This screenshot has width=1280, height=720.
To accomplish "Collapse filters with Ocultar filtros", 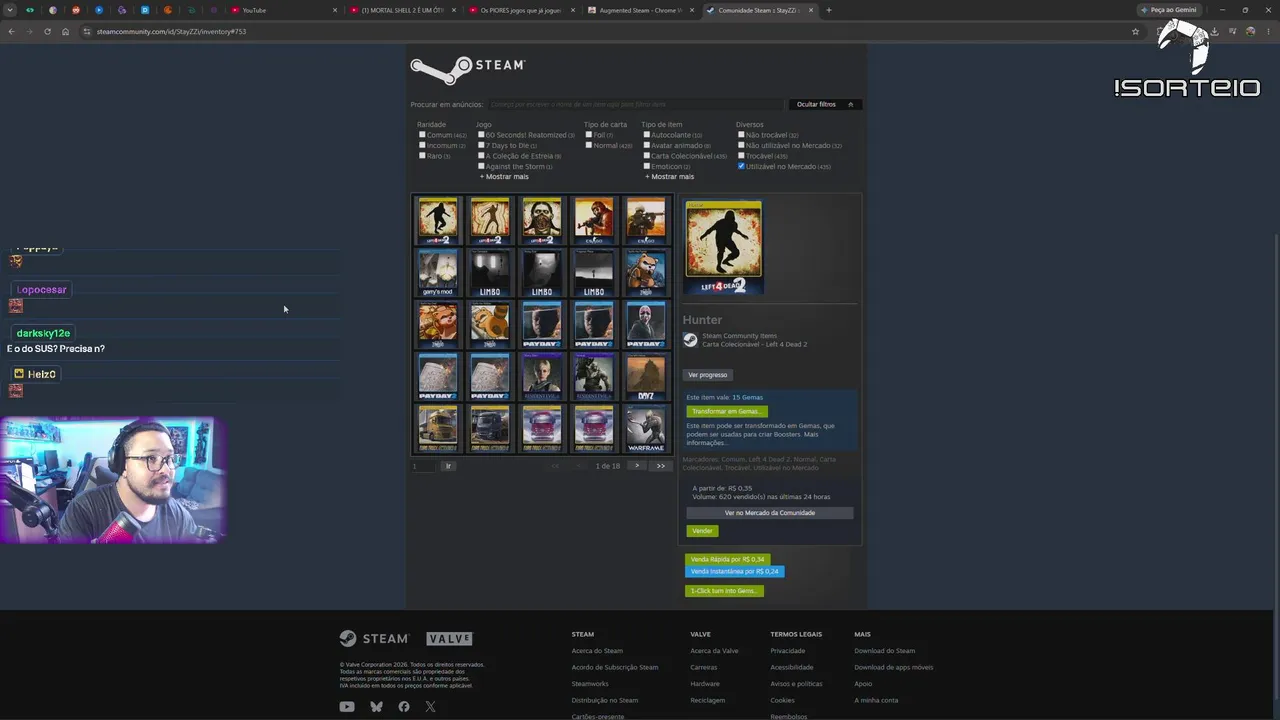I will click(825, 104).
